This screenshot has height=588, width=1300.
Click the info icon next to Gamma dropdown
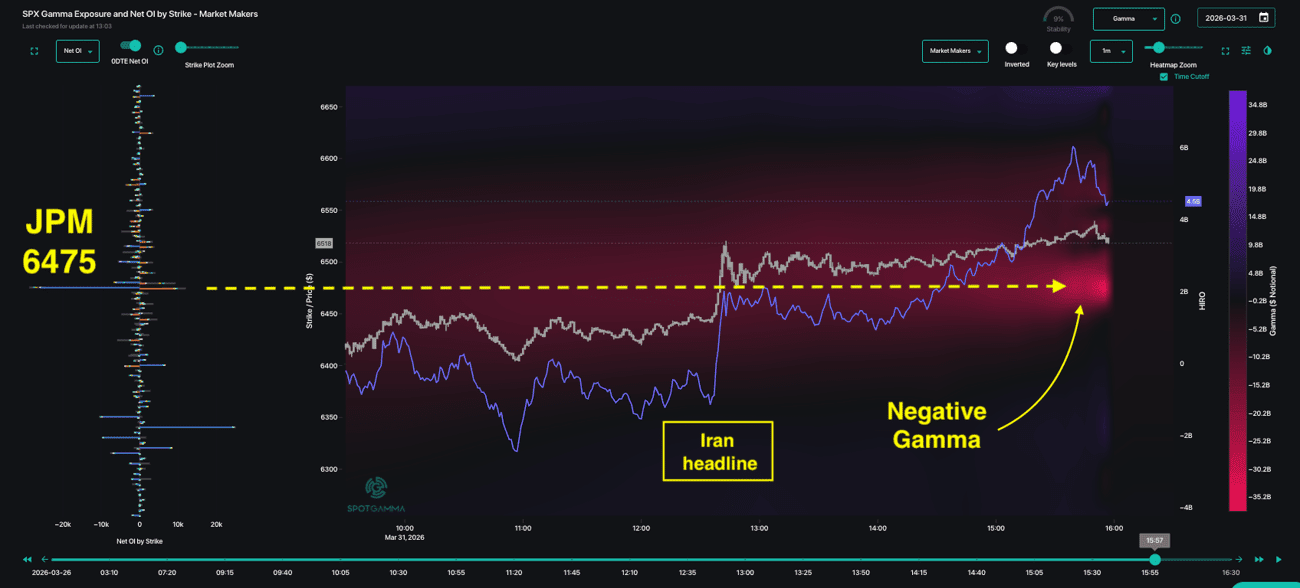click(x=1176, y=18)
